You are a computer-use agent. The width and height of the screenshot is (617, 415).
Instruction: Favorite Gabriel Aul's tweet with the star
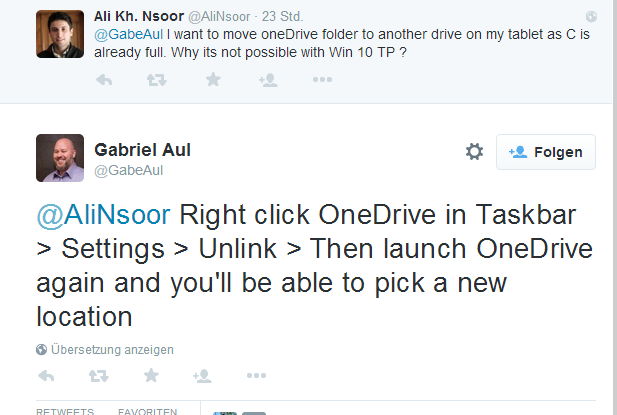click(x=151, y=375)
